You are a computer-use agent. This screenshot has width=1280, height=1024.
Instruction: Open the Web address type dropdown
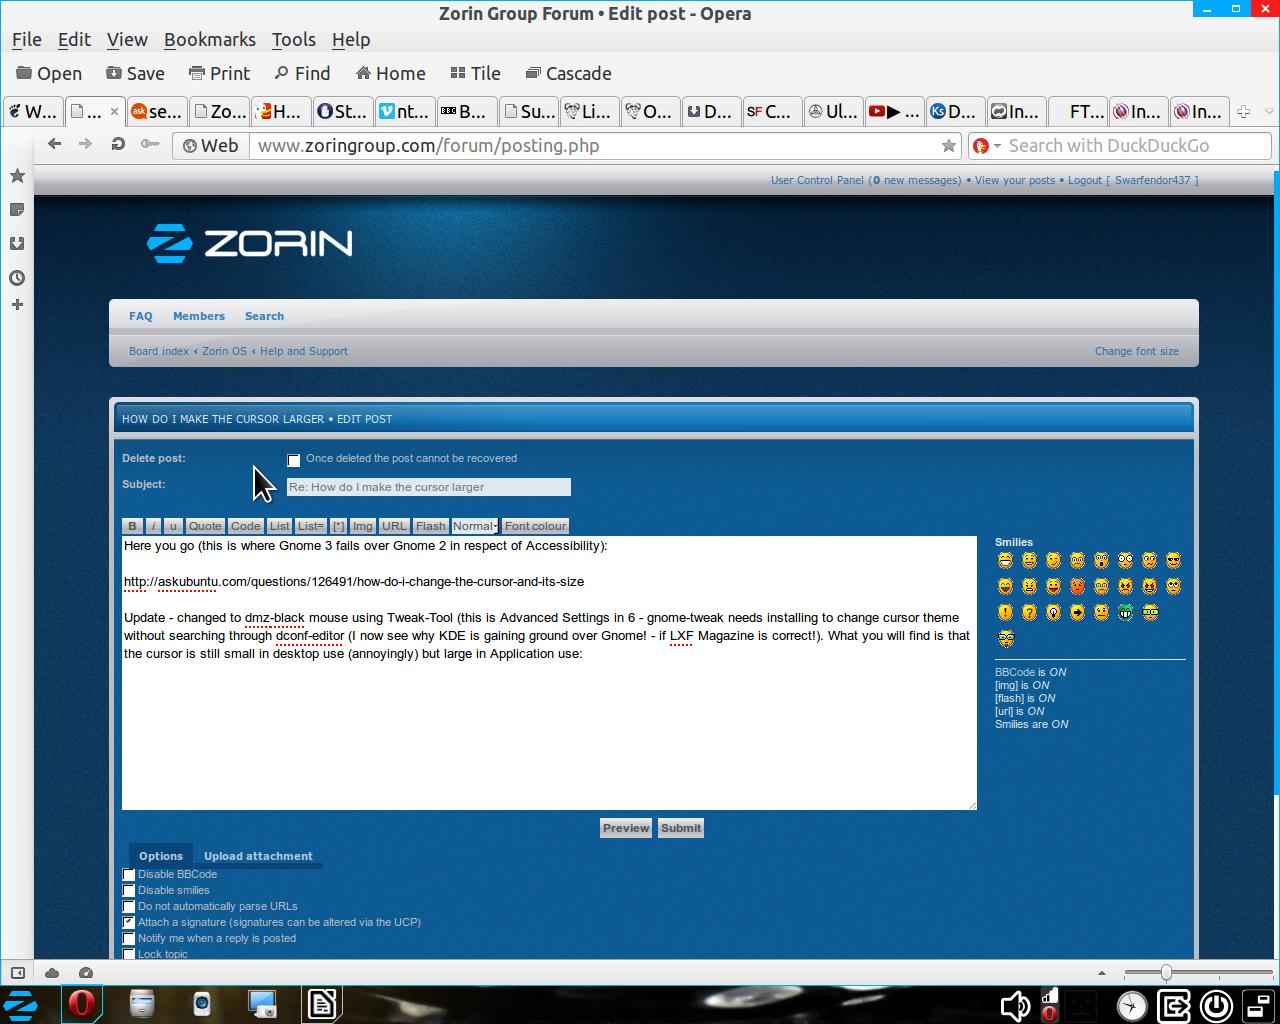point(211,146)
